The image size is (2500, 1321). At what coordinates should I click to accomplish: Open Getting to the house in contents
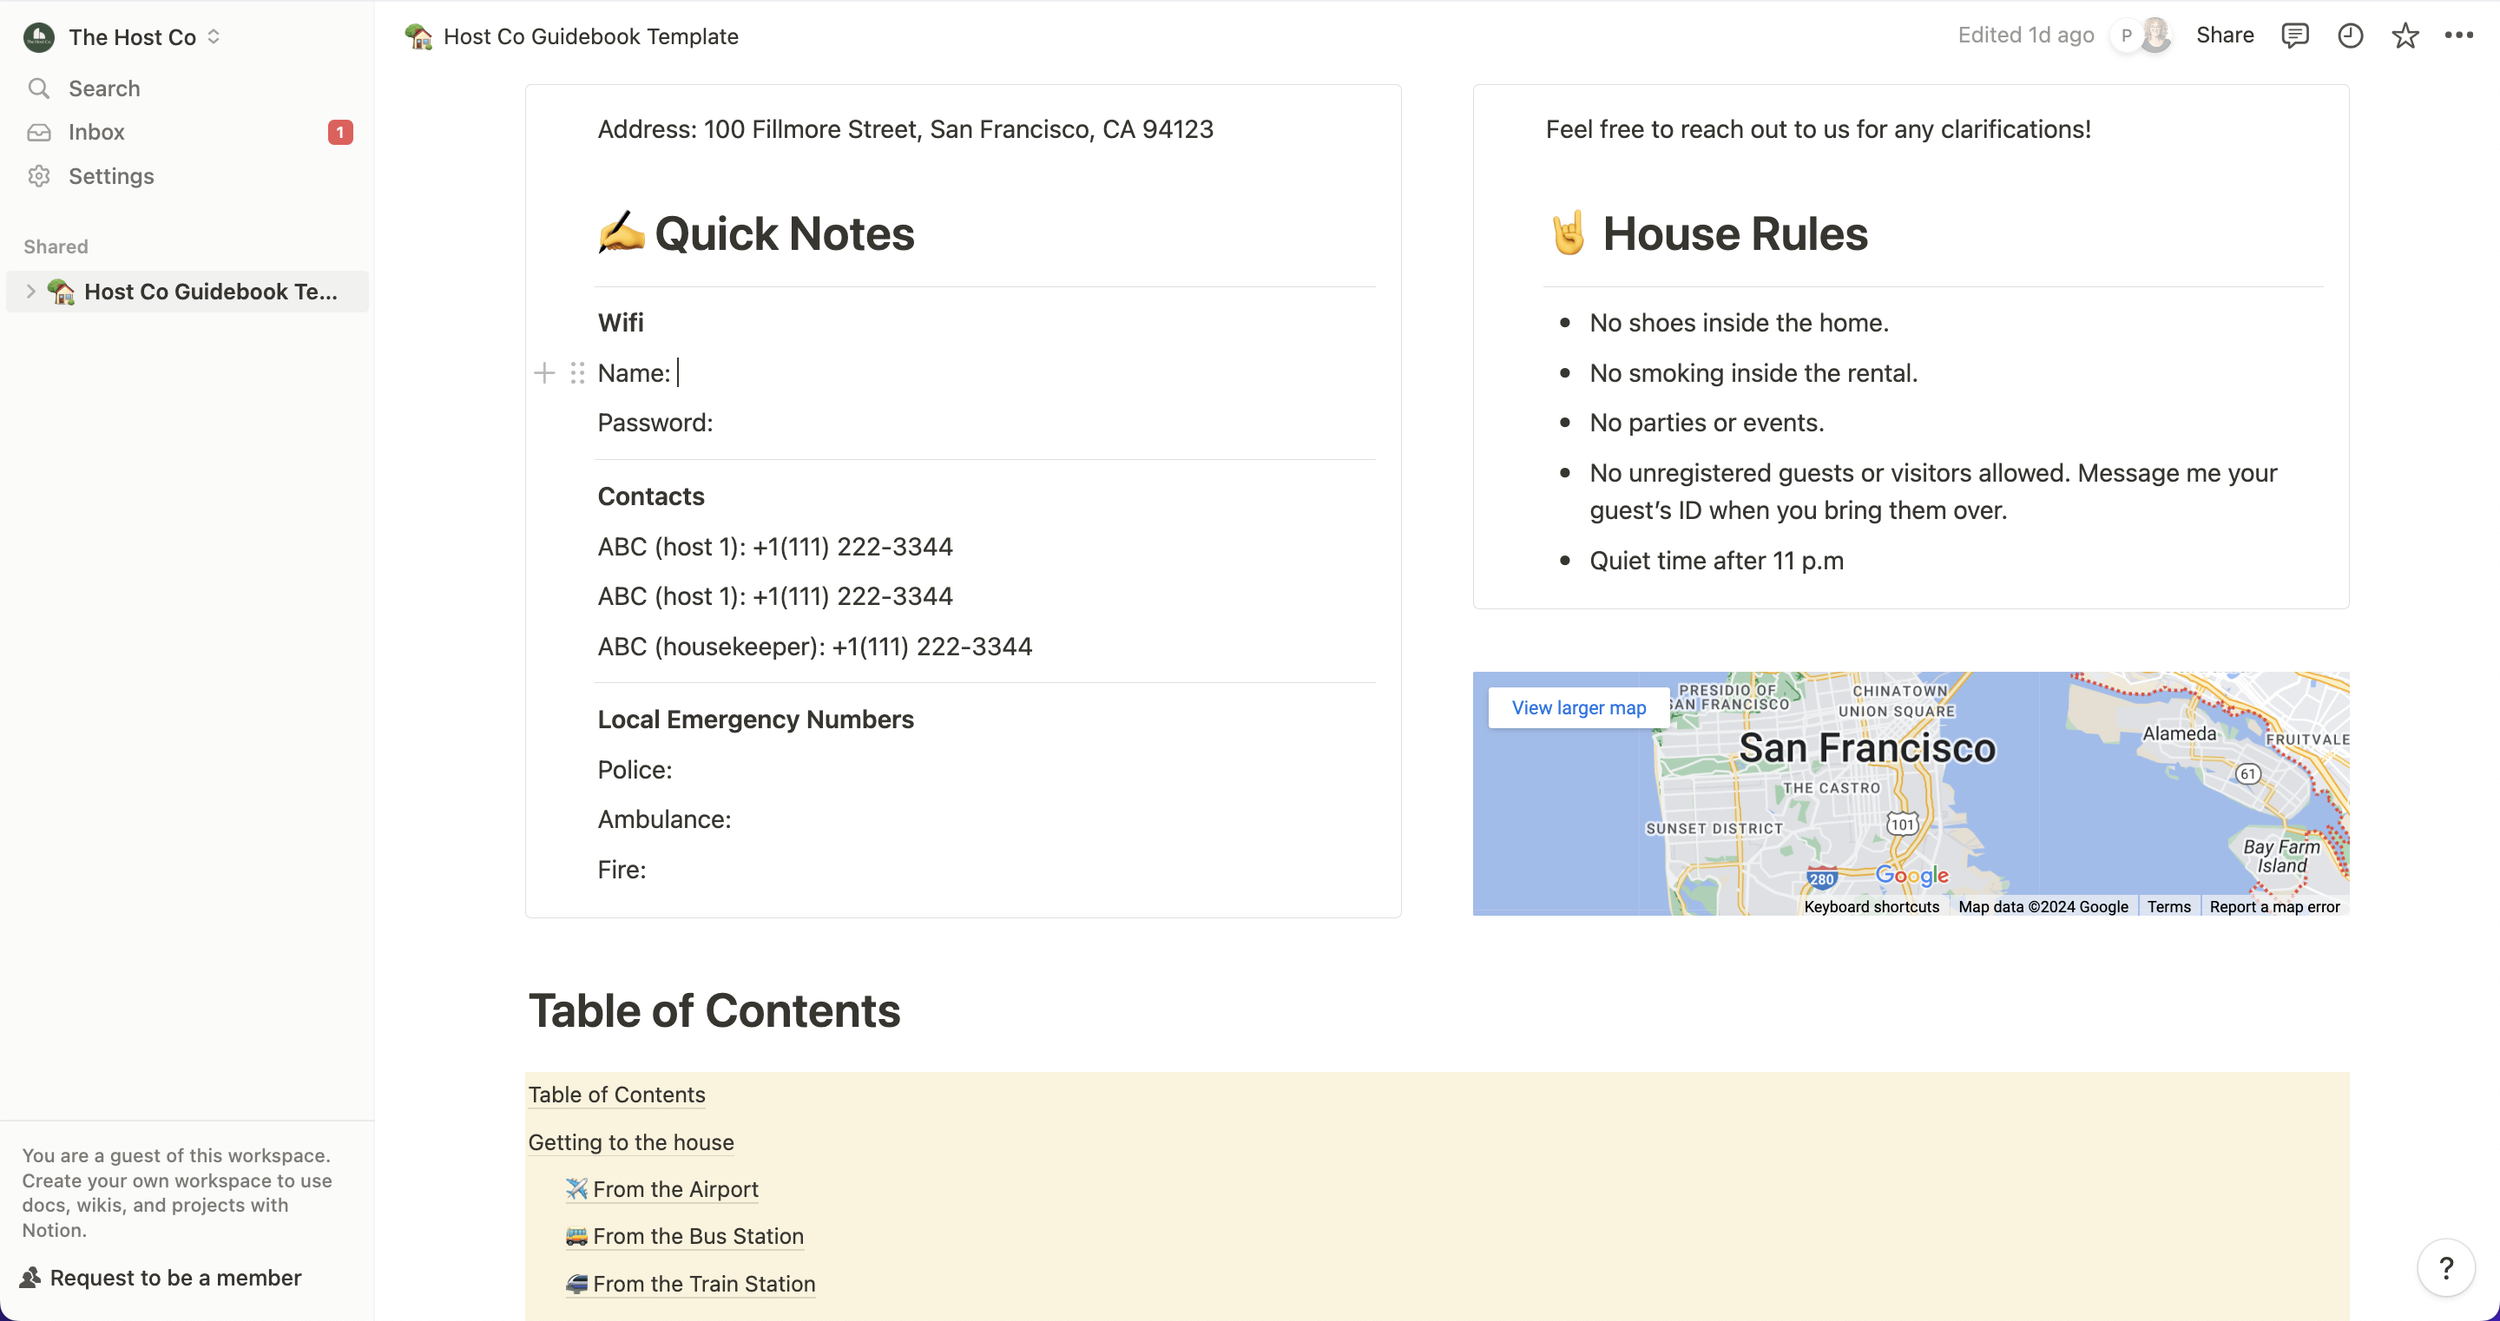pos(631,1142)
